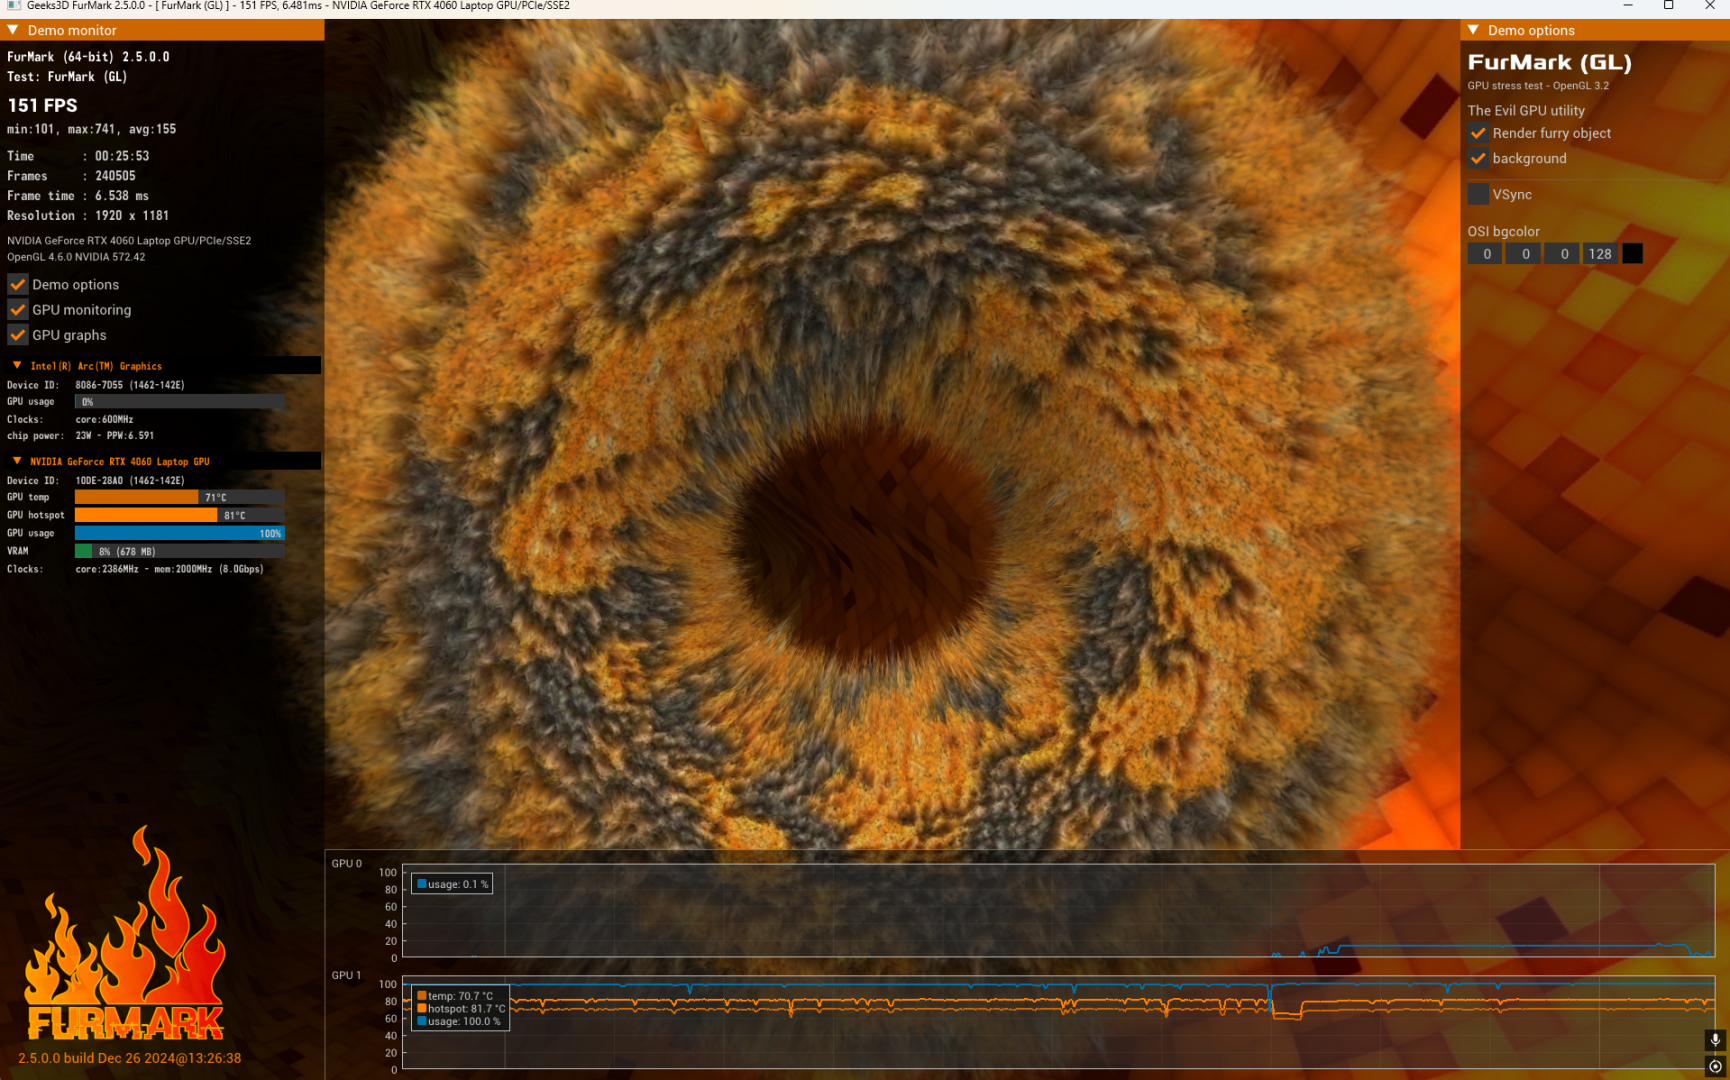Viewport: 1730px width, 1080px height.
Task: Click the GPU 0 graph label
Action: [x=347, y=863]
